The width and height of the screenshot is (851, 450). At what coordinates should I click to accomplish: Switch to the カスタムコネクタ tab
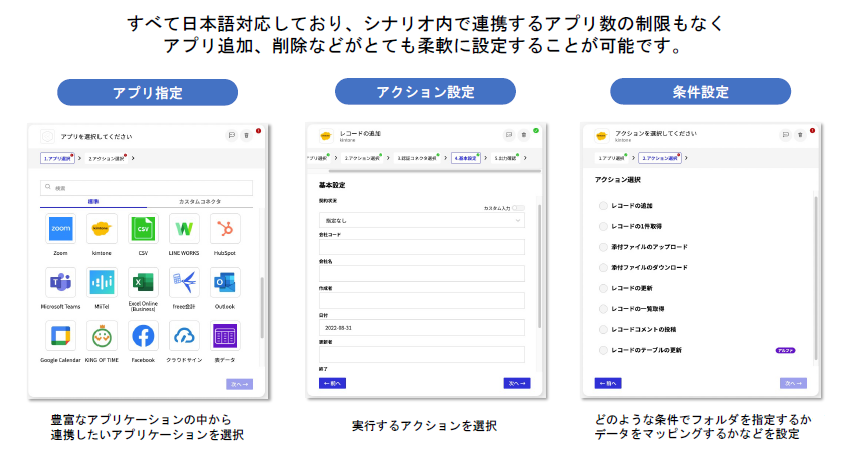[x=200, y=201]
